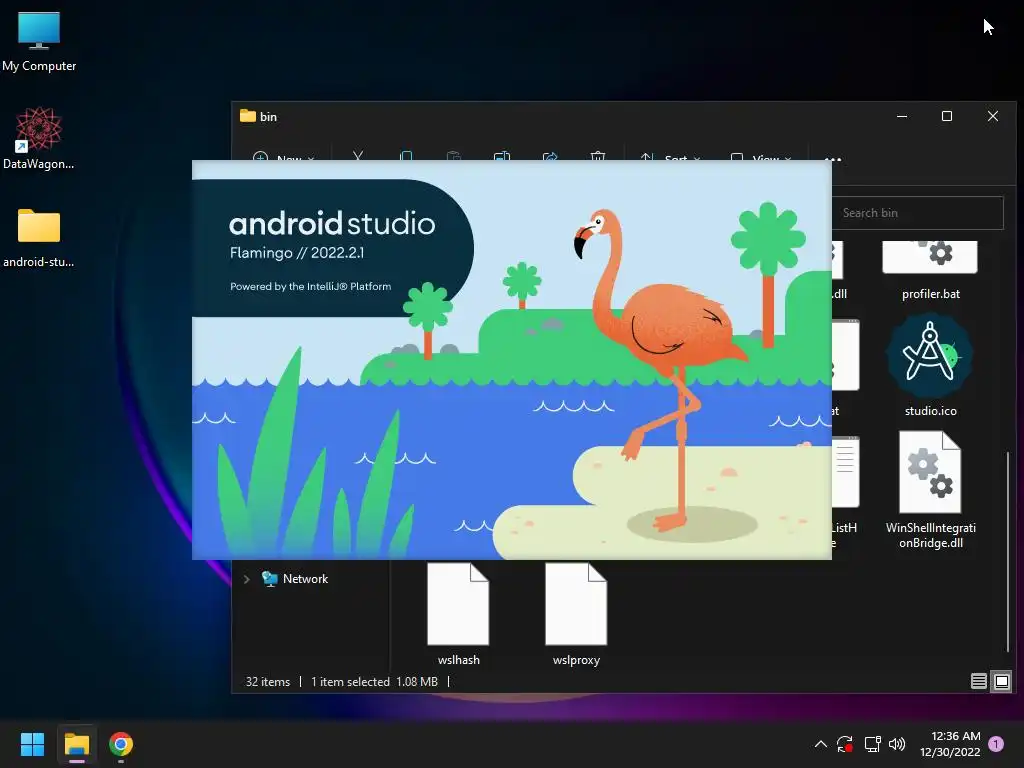Select the android-stu... folder on desktop
1024x768 pixels.
tap(39, 238)
